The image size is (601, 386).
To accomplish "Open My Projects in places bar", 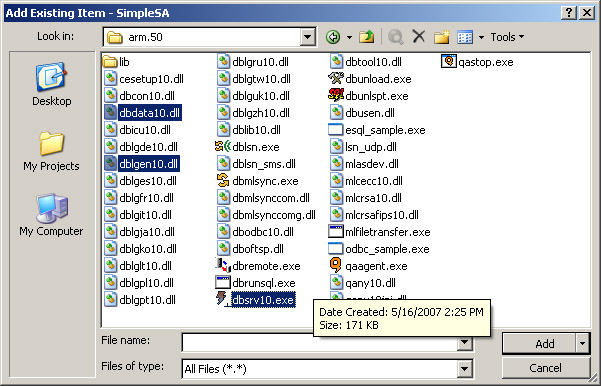I will point(51,151).
